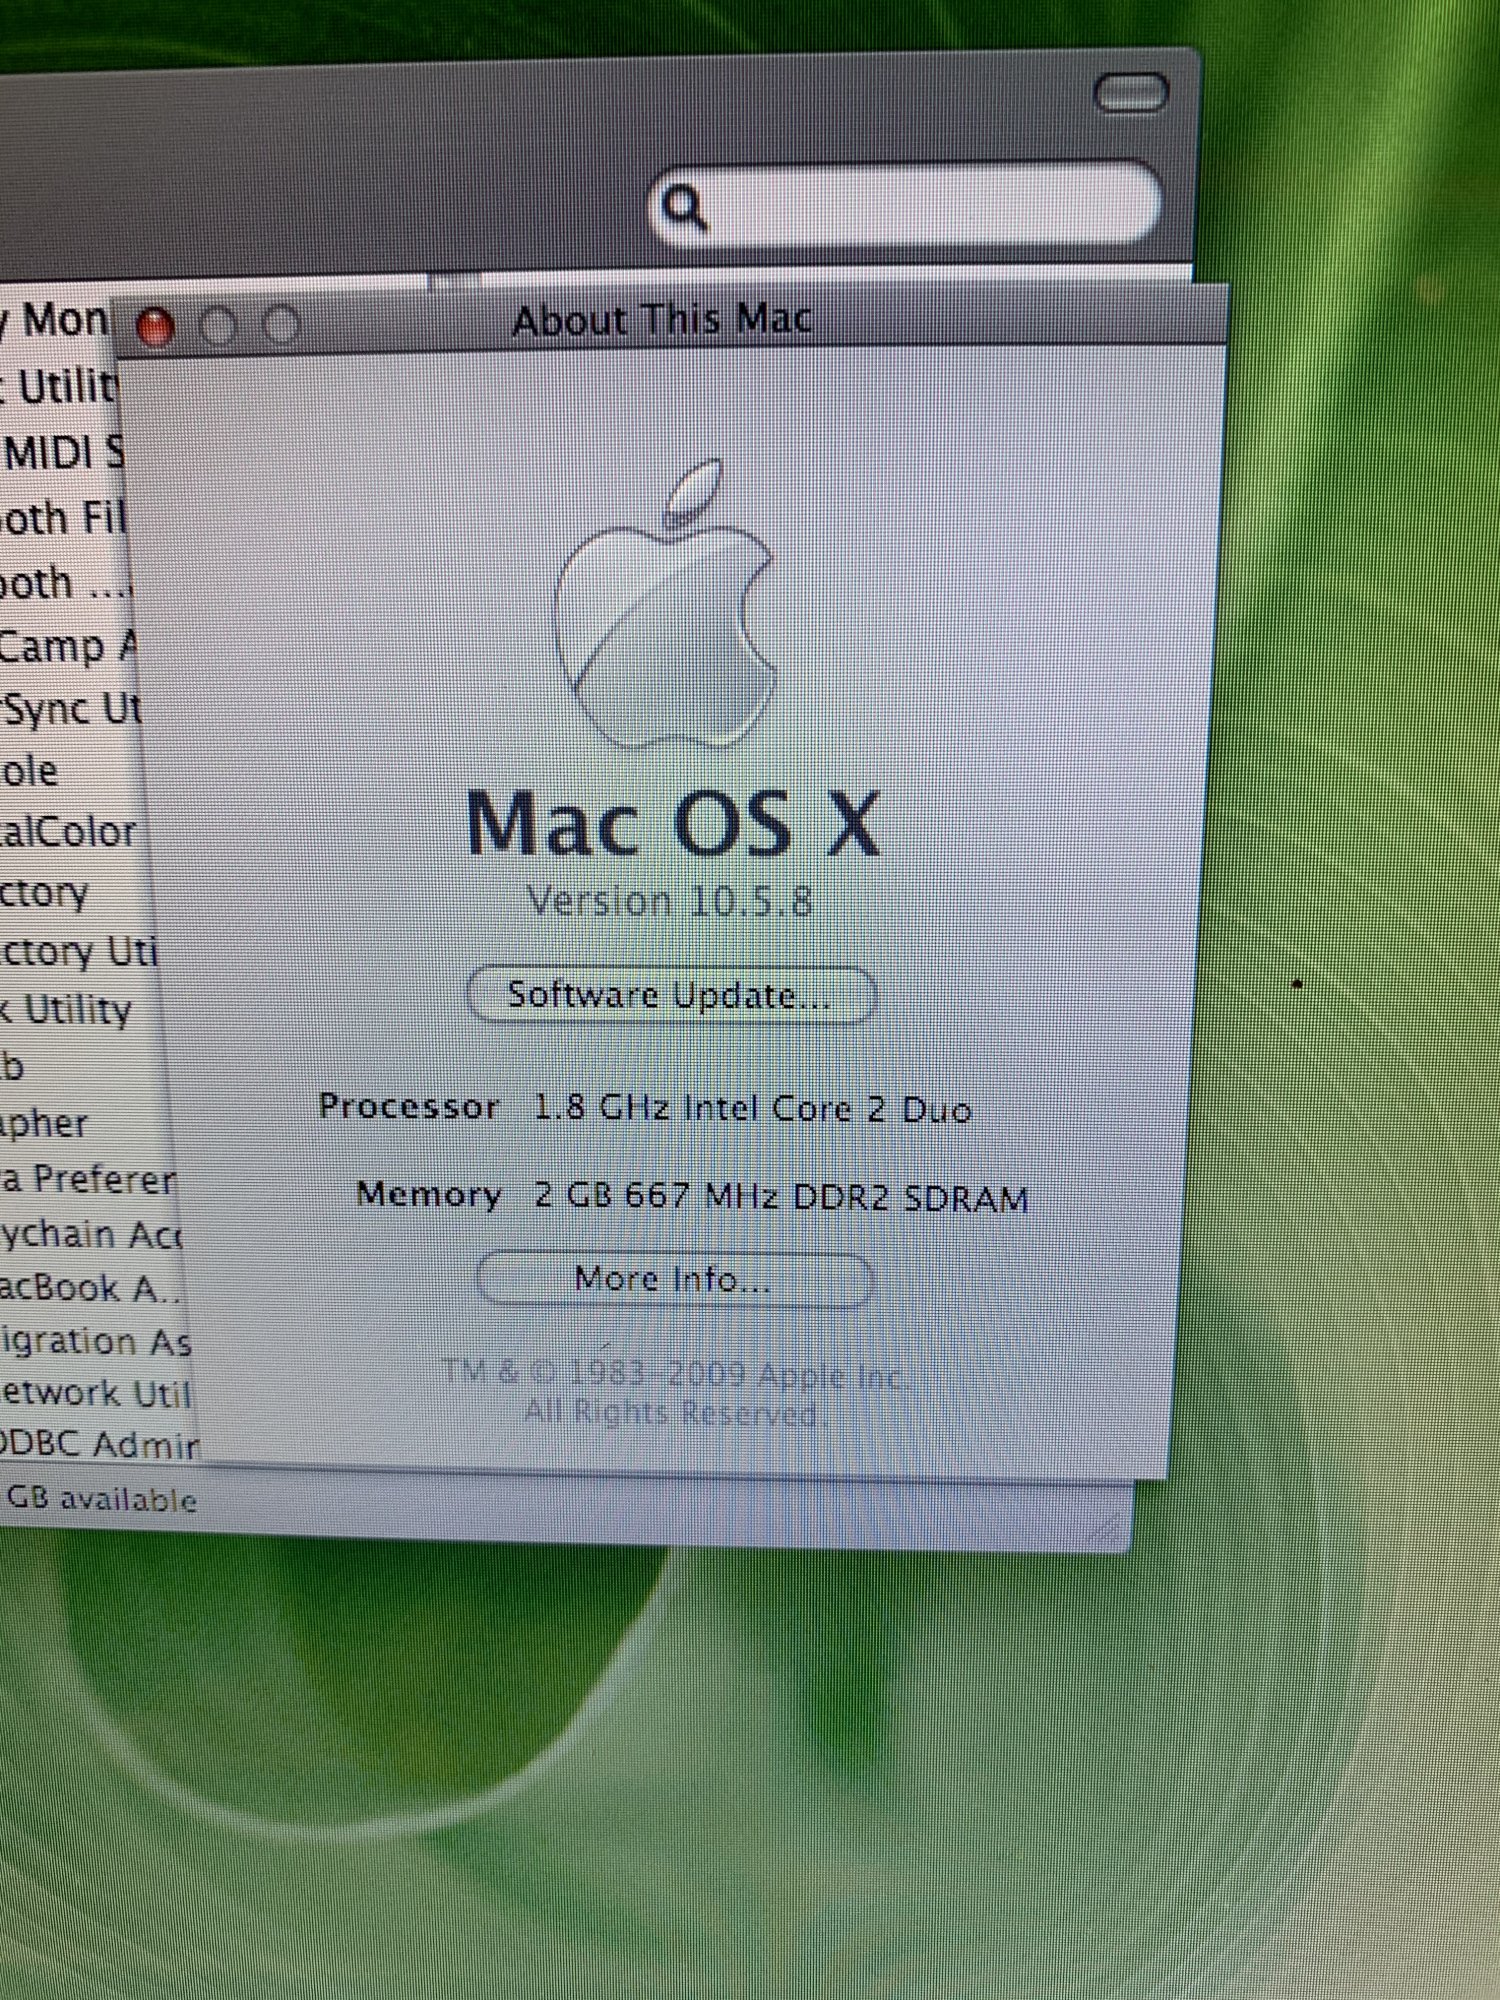Select the 'DBC Admin' list item
Image resolution: width=1500 pixels, height=2000 pixels.
pyautogui.click(x=99, y=1444)
